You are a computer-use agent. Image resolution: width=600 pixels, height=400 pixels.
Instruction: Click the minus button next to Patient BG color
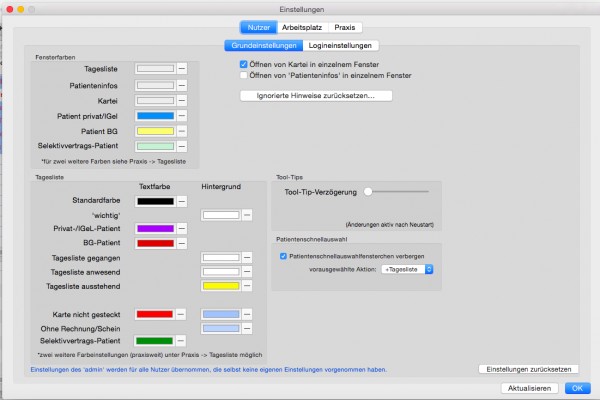182,131
